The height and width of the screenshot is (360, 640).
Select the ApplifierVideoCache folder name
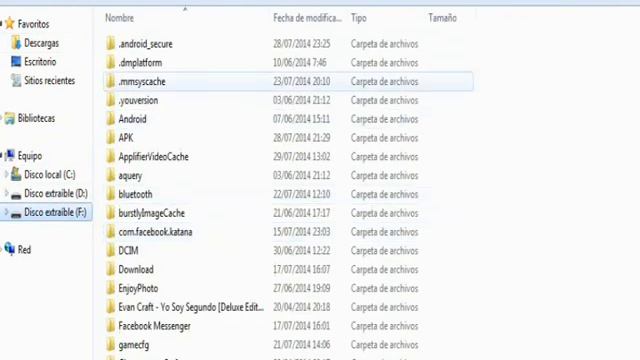153,157
